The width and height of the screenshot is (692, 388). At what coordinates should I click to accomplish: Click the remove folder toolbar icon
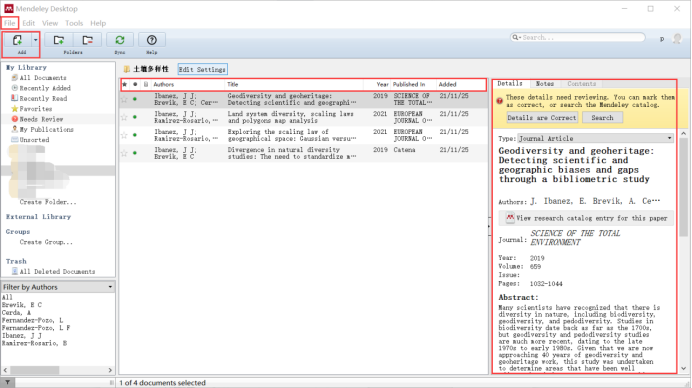[x=87, y=40]
